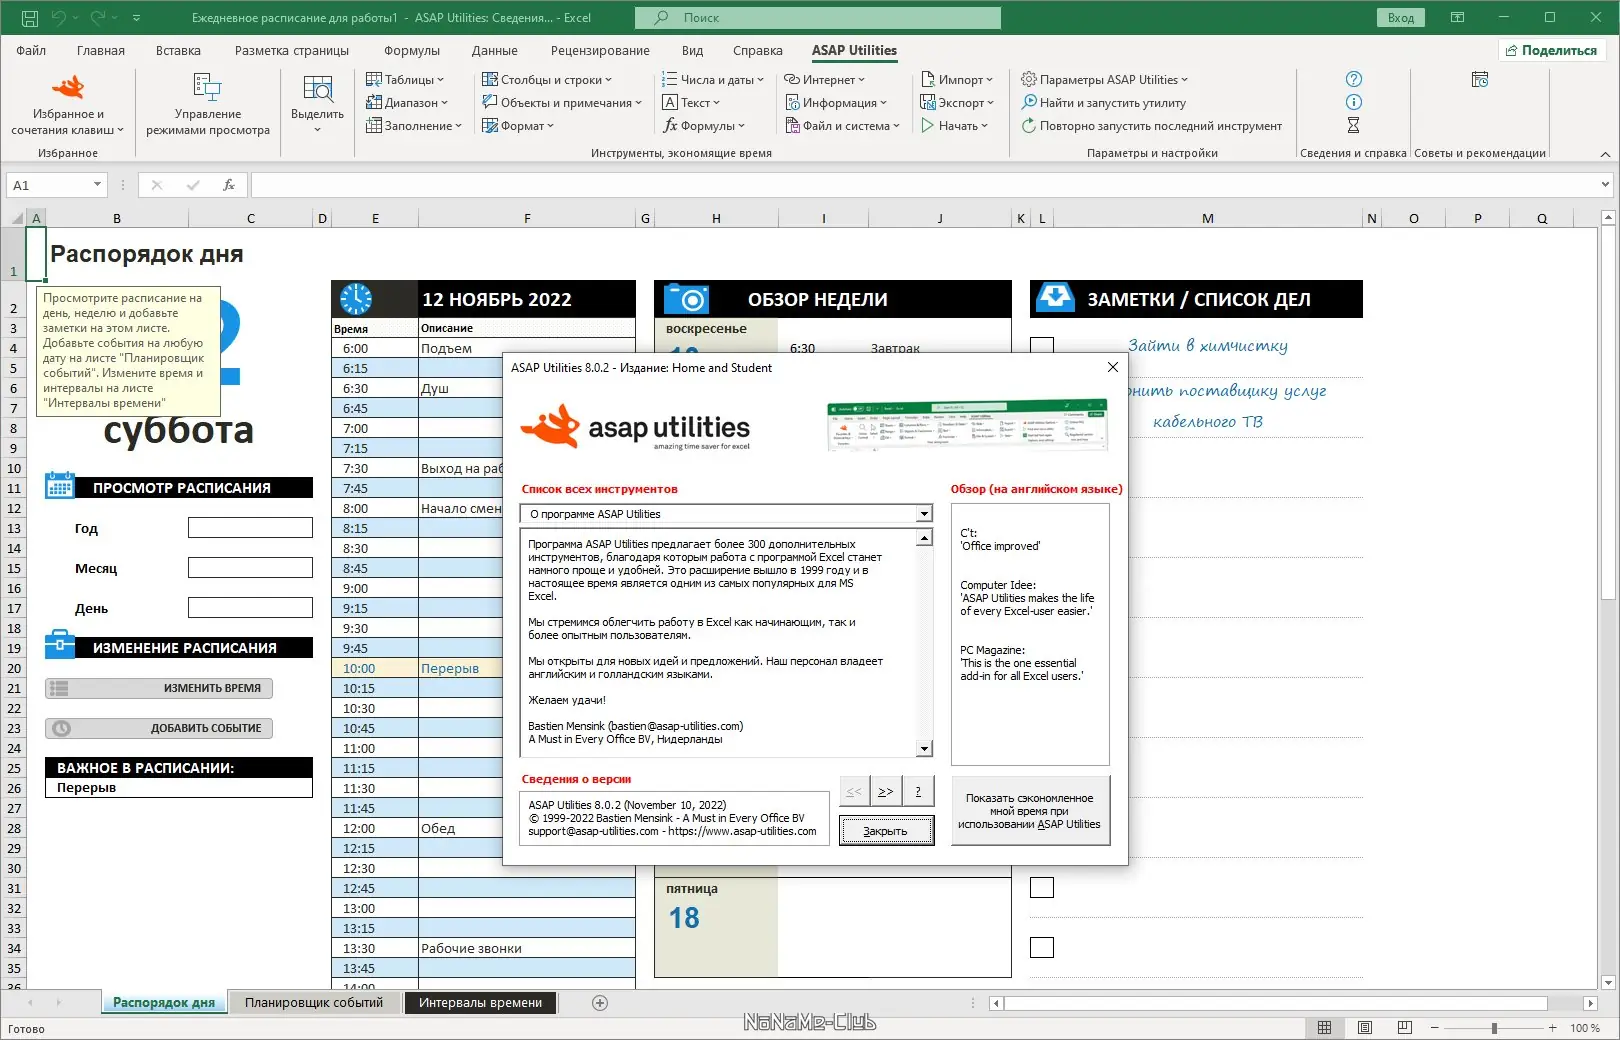This screenshot has width=1620, height=1040.
Task: Expand the 'Столбцы и строки' dropdown
Action: (547, 79)
